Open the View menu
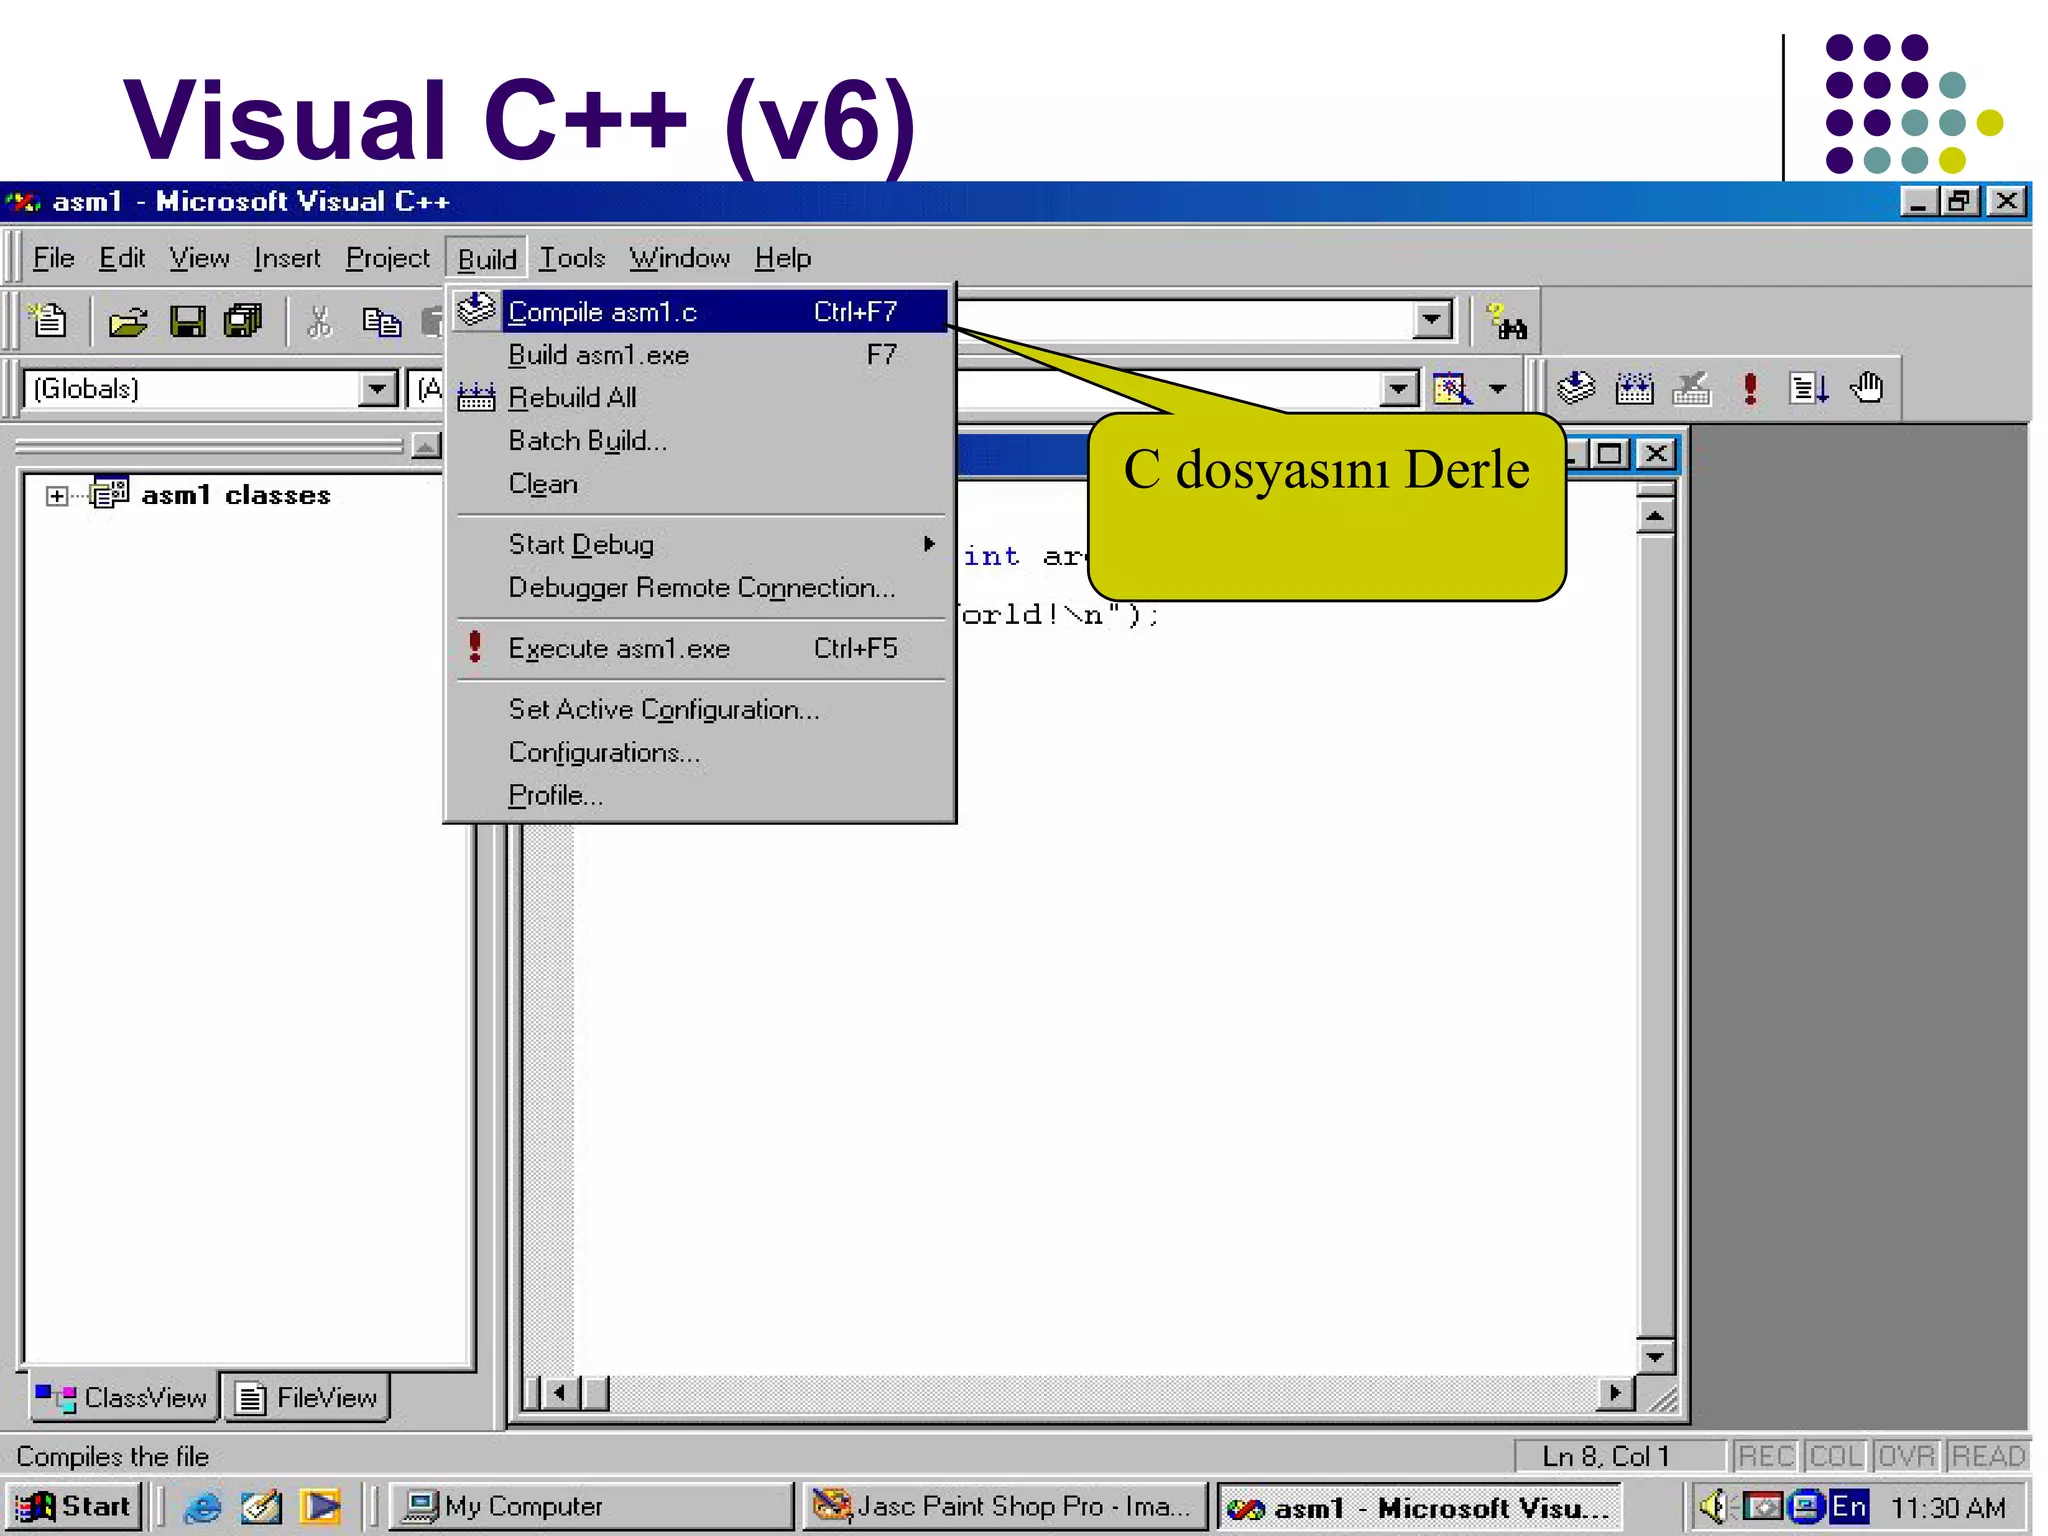 [x=198, y=259]
